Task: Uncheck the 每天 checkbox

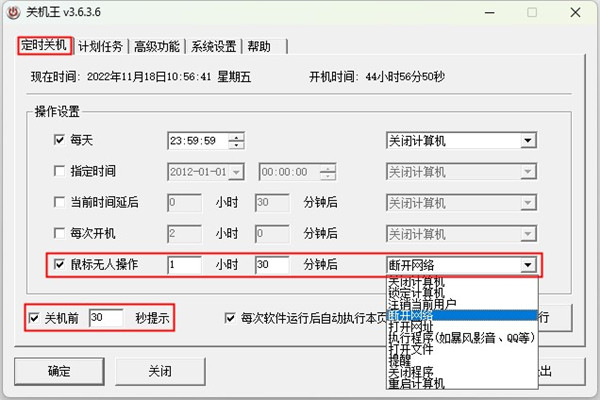Action: pos(59,140)
